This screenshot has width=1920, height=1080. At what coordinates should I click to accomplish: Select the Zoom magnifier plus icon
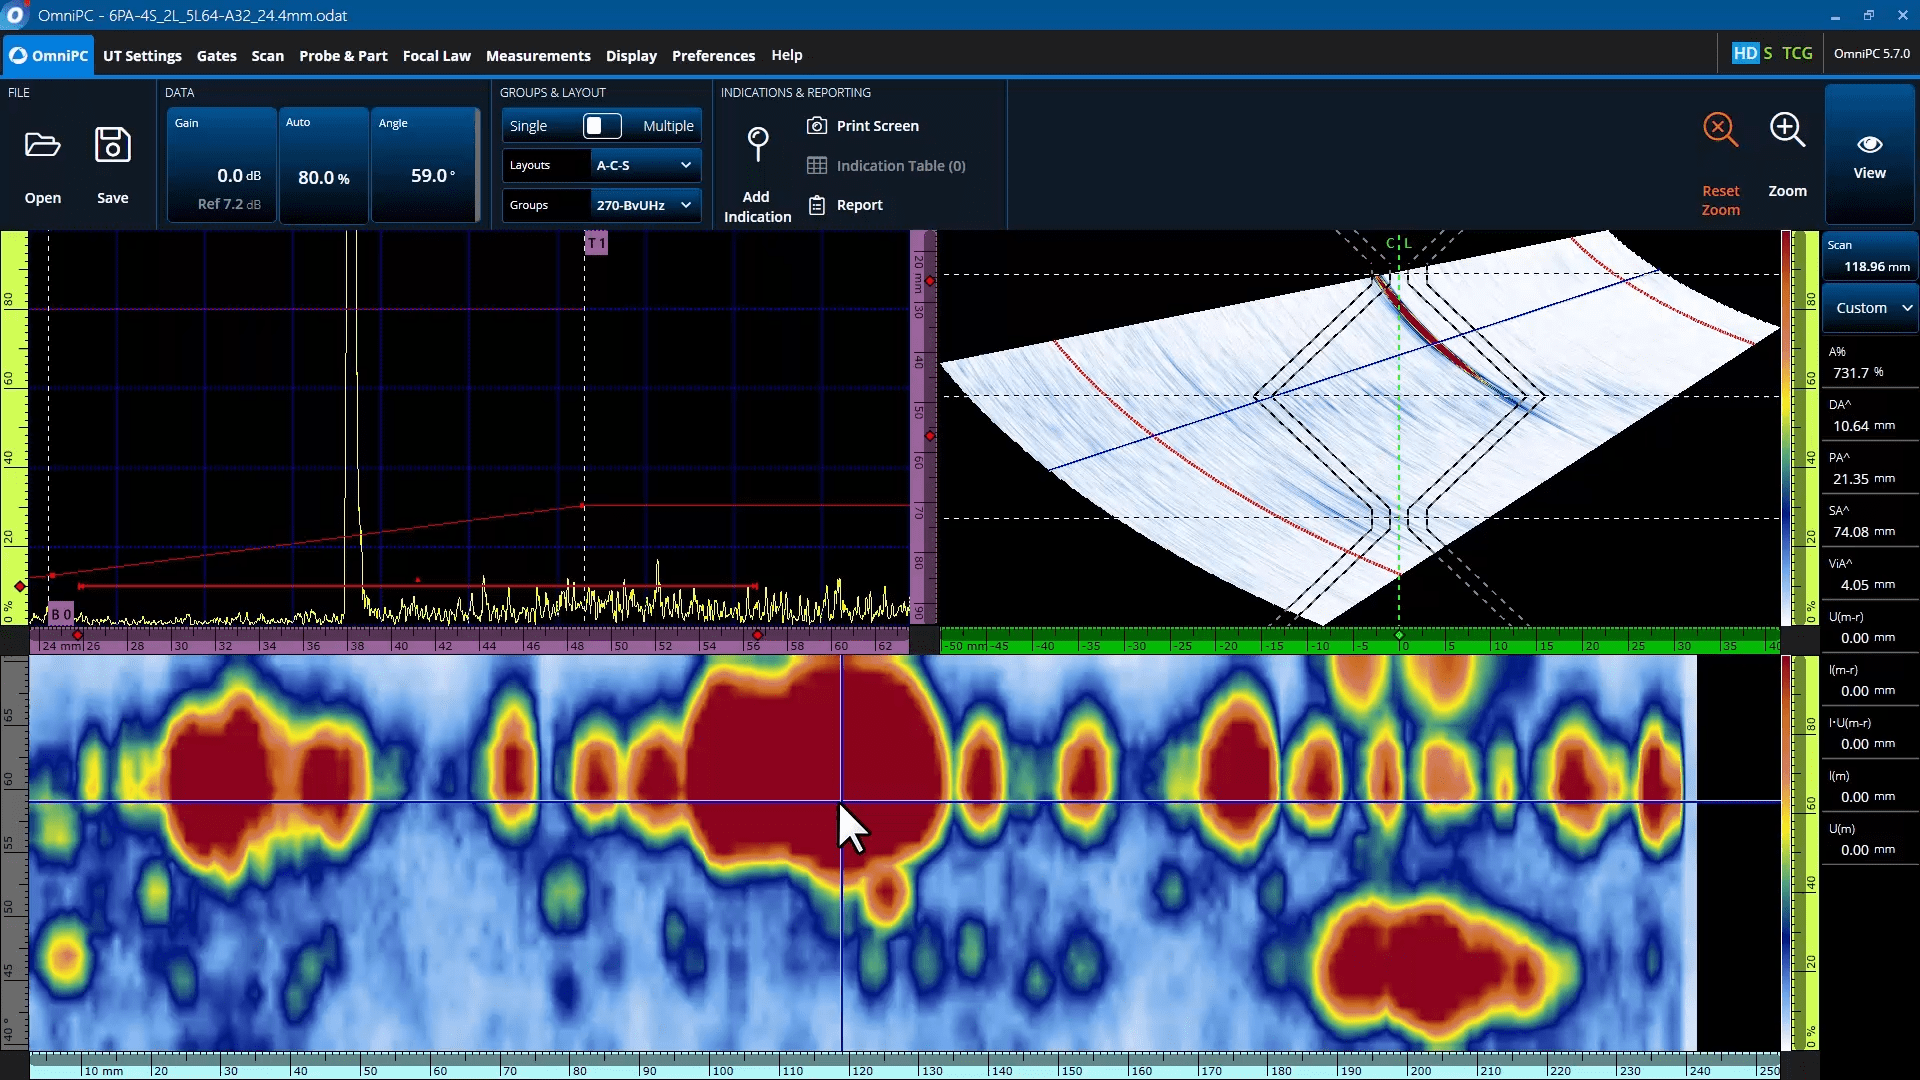[1787, 130]
